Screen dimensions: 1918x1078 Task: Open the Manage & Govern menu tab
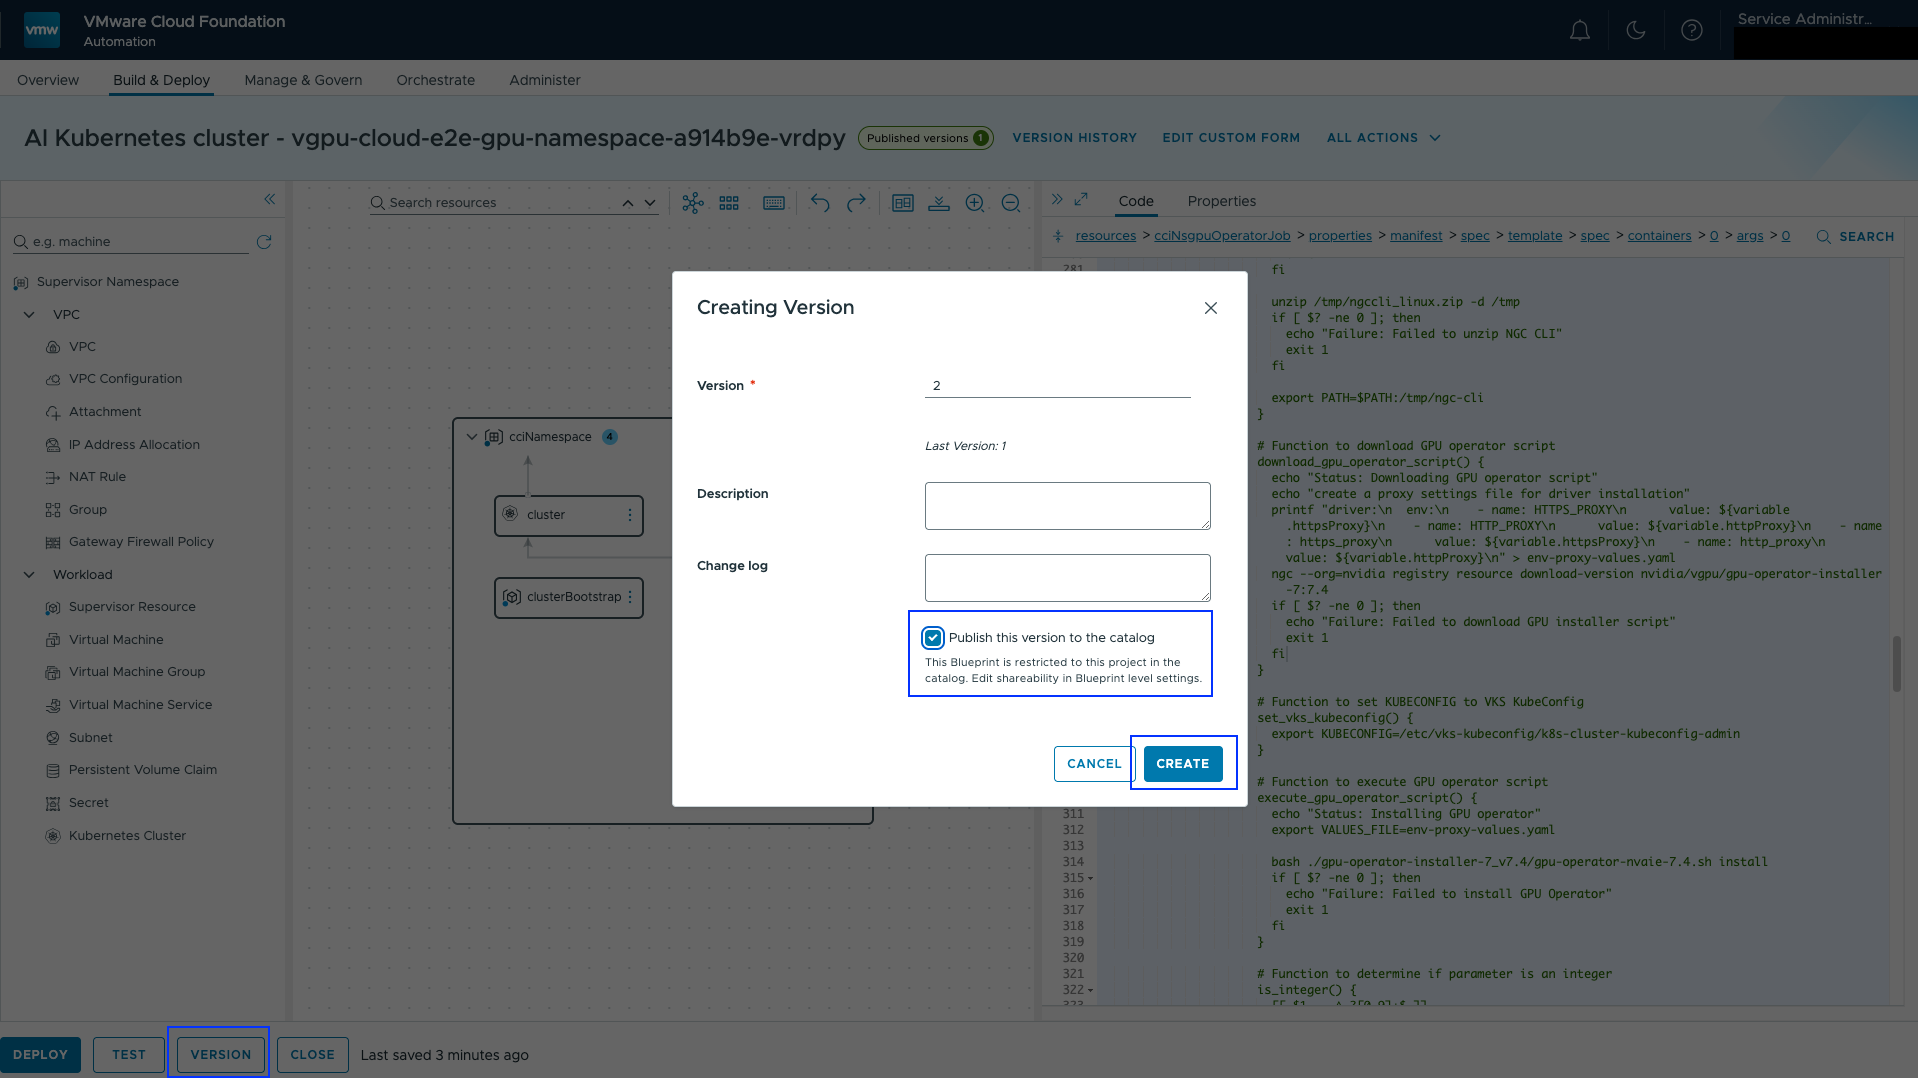pyautogui.click(x=303, y=80)
